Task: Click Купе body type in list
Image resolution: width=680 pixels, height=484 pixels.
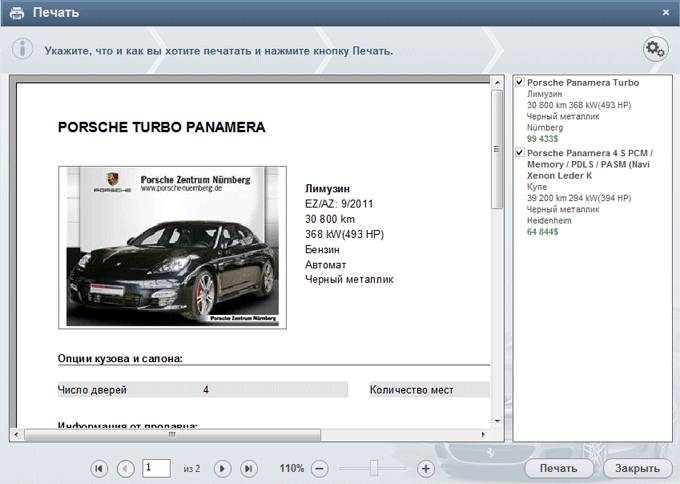Action: pyautogui.click(x=537, y=187)
